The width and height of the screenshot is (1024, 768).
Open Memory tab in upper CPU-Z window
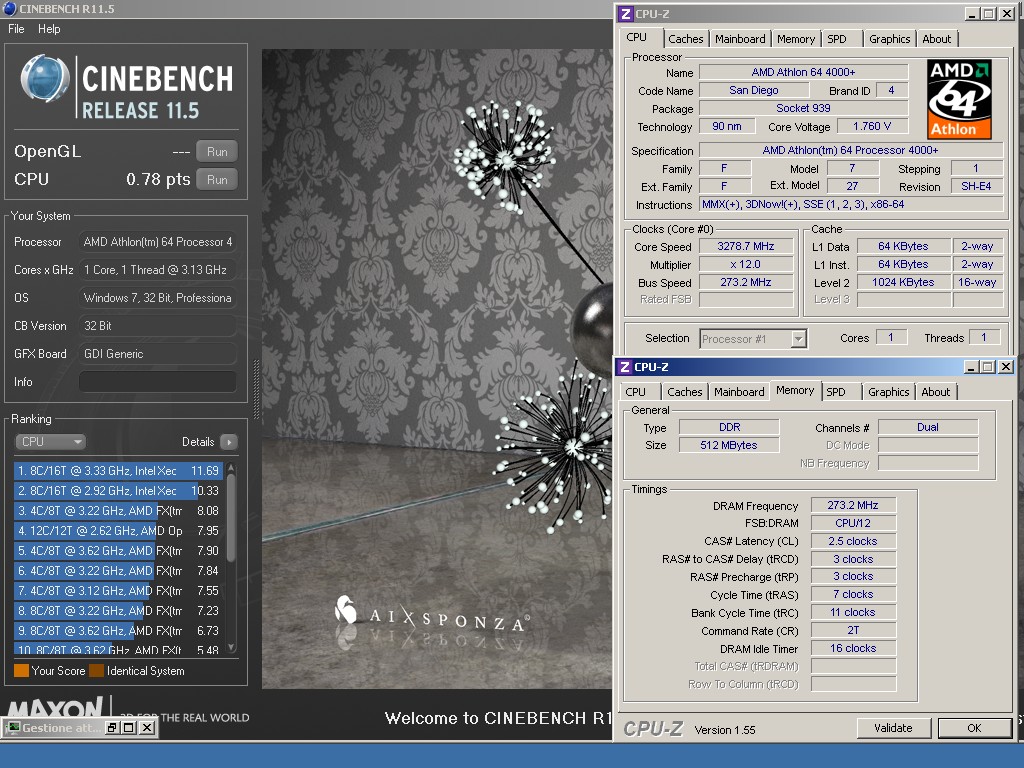(795, 39)
